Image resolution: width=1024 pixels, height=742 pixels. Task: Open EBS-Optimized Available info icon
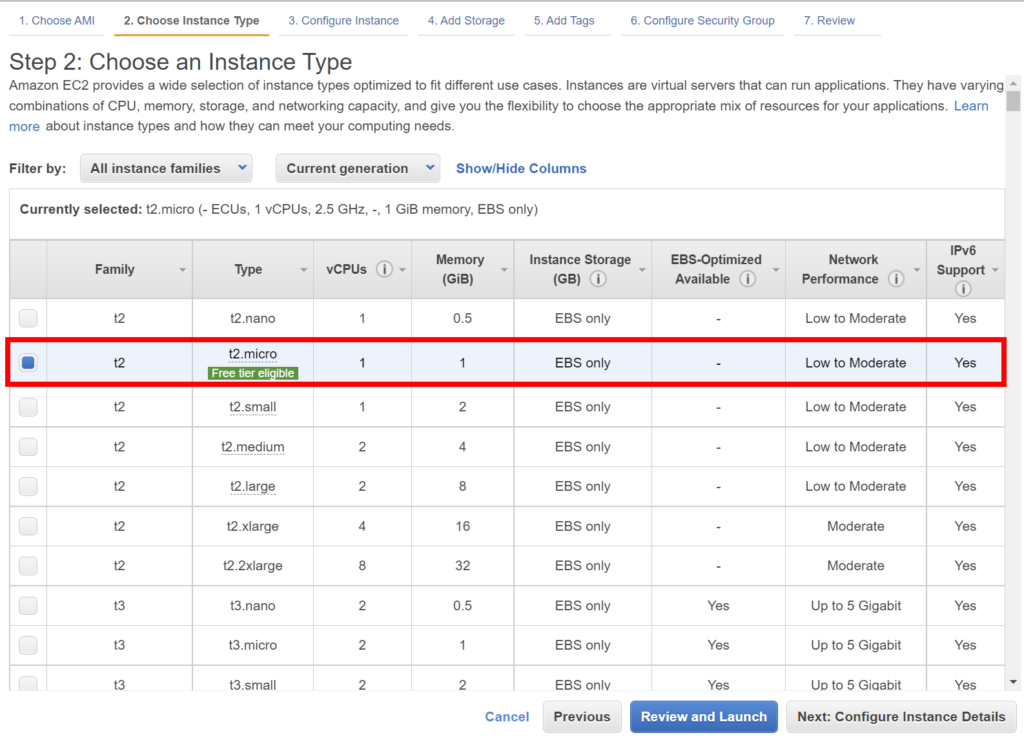(x=748, y=279)
